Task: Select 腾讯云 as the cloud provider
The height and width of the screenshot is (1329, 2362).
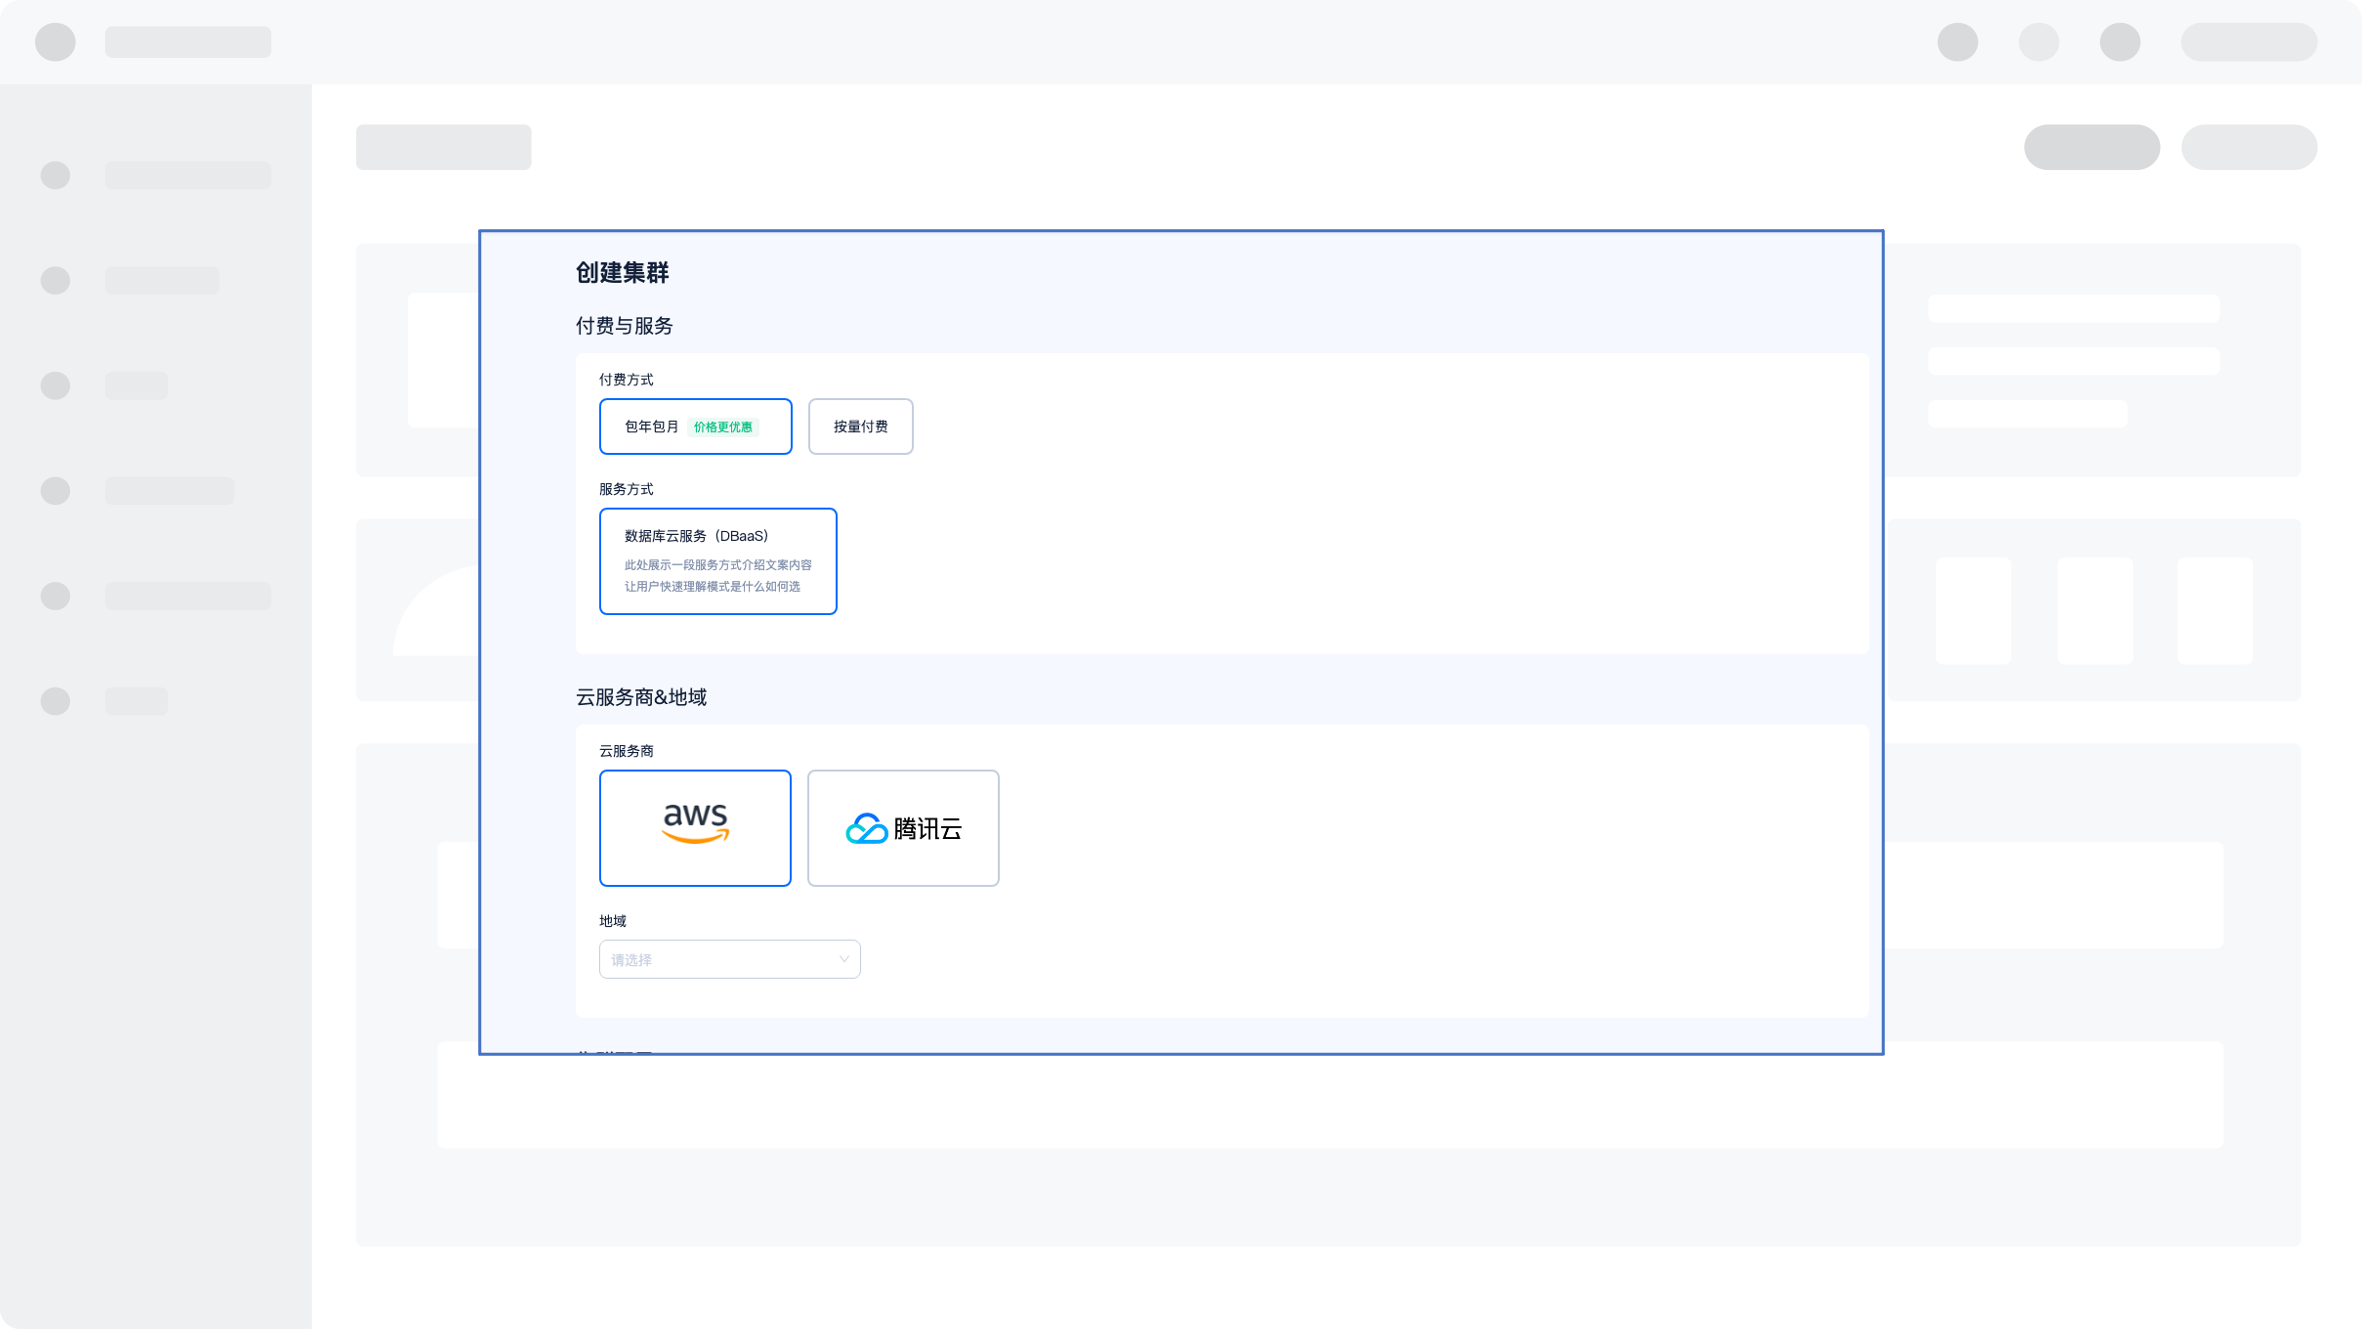Action: click(902, 827)
